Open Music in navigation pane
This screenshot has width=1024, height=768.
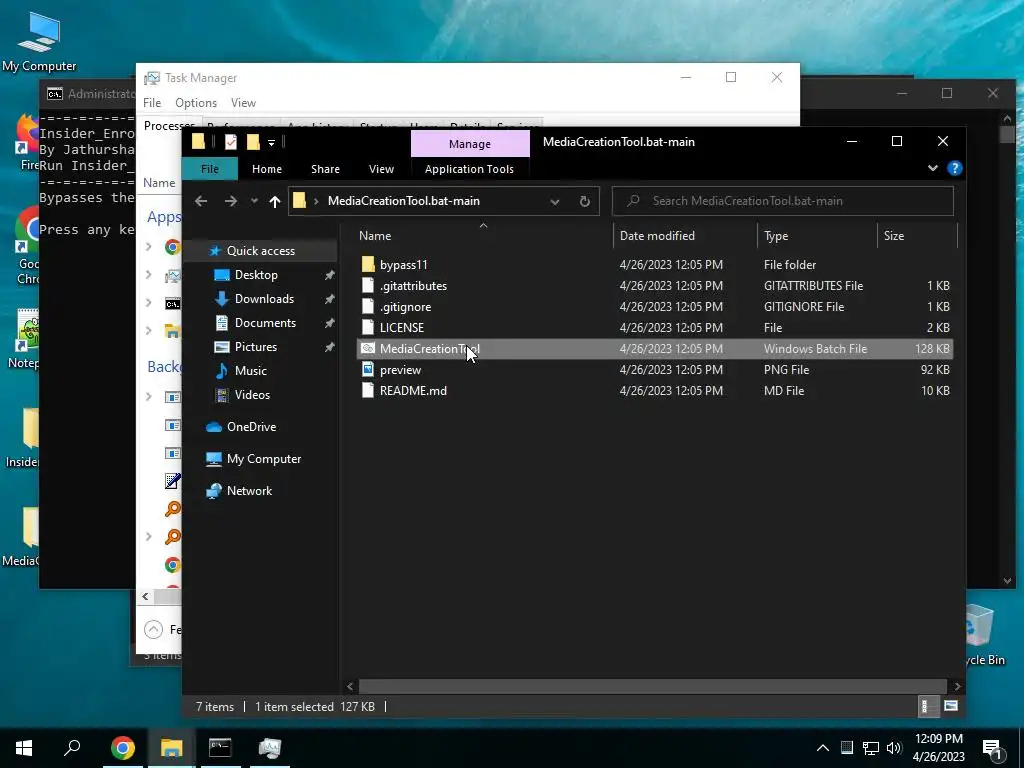[x=250, y=371]
